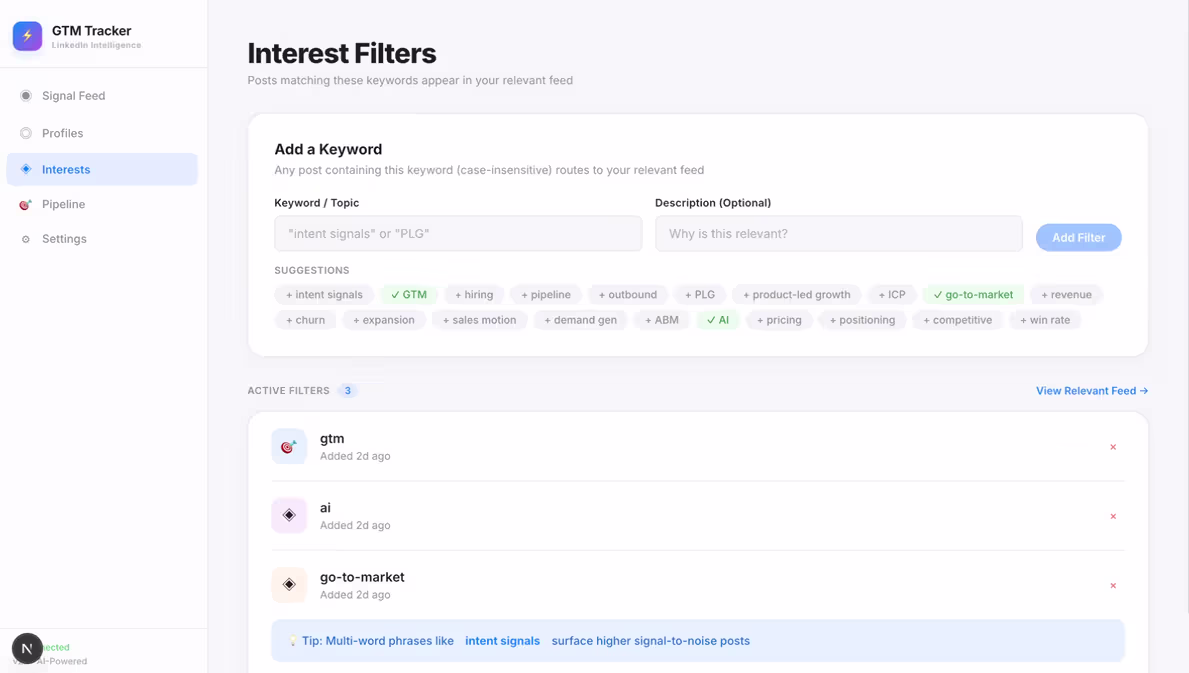
Task: Select the Interests diamond icon
Action: coord(23,168)
